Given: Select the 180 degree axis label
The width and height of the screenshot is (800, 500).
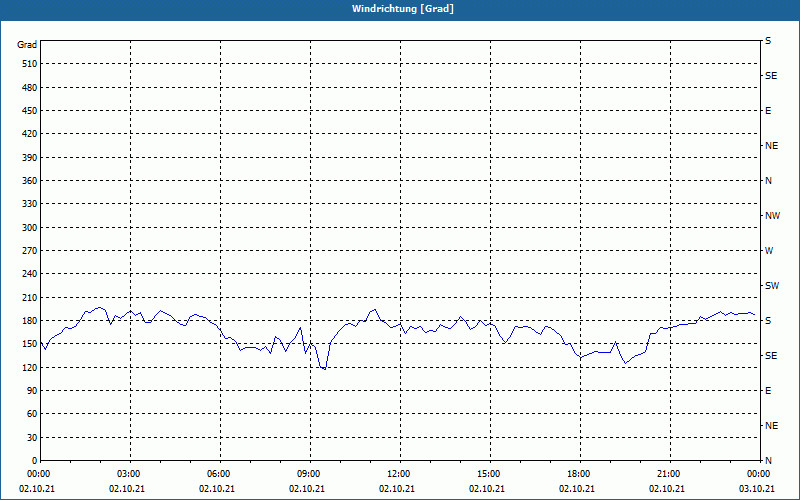Looking at the screenshot, I should (x=30, y=321).
